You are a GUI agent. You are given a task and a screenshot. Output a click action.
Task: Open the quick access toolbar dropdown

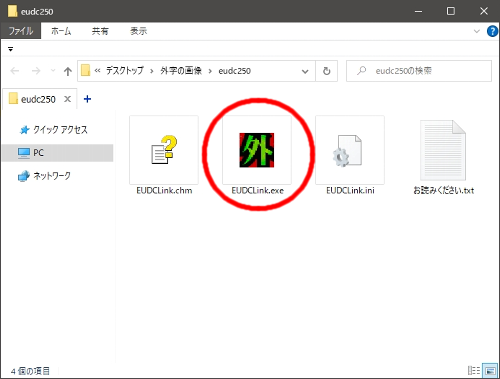click(11, 49)
